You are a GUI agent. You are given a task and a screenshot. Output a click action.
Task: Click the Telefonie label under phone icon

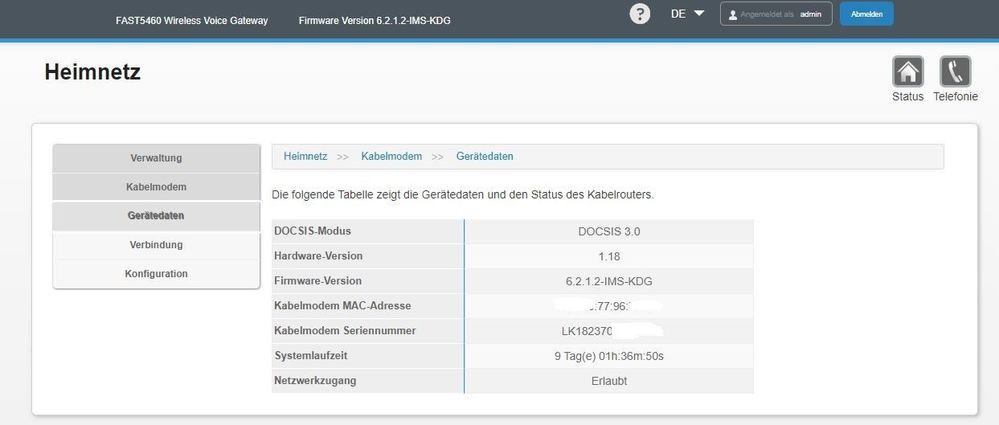955,97
